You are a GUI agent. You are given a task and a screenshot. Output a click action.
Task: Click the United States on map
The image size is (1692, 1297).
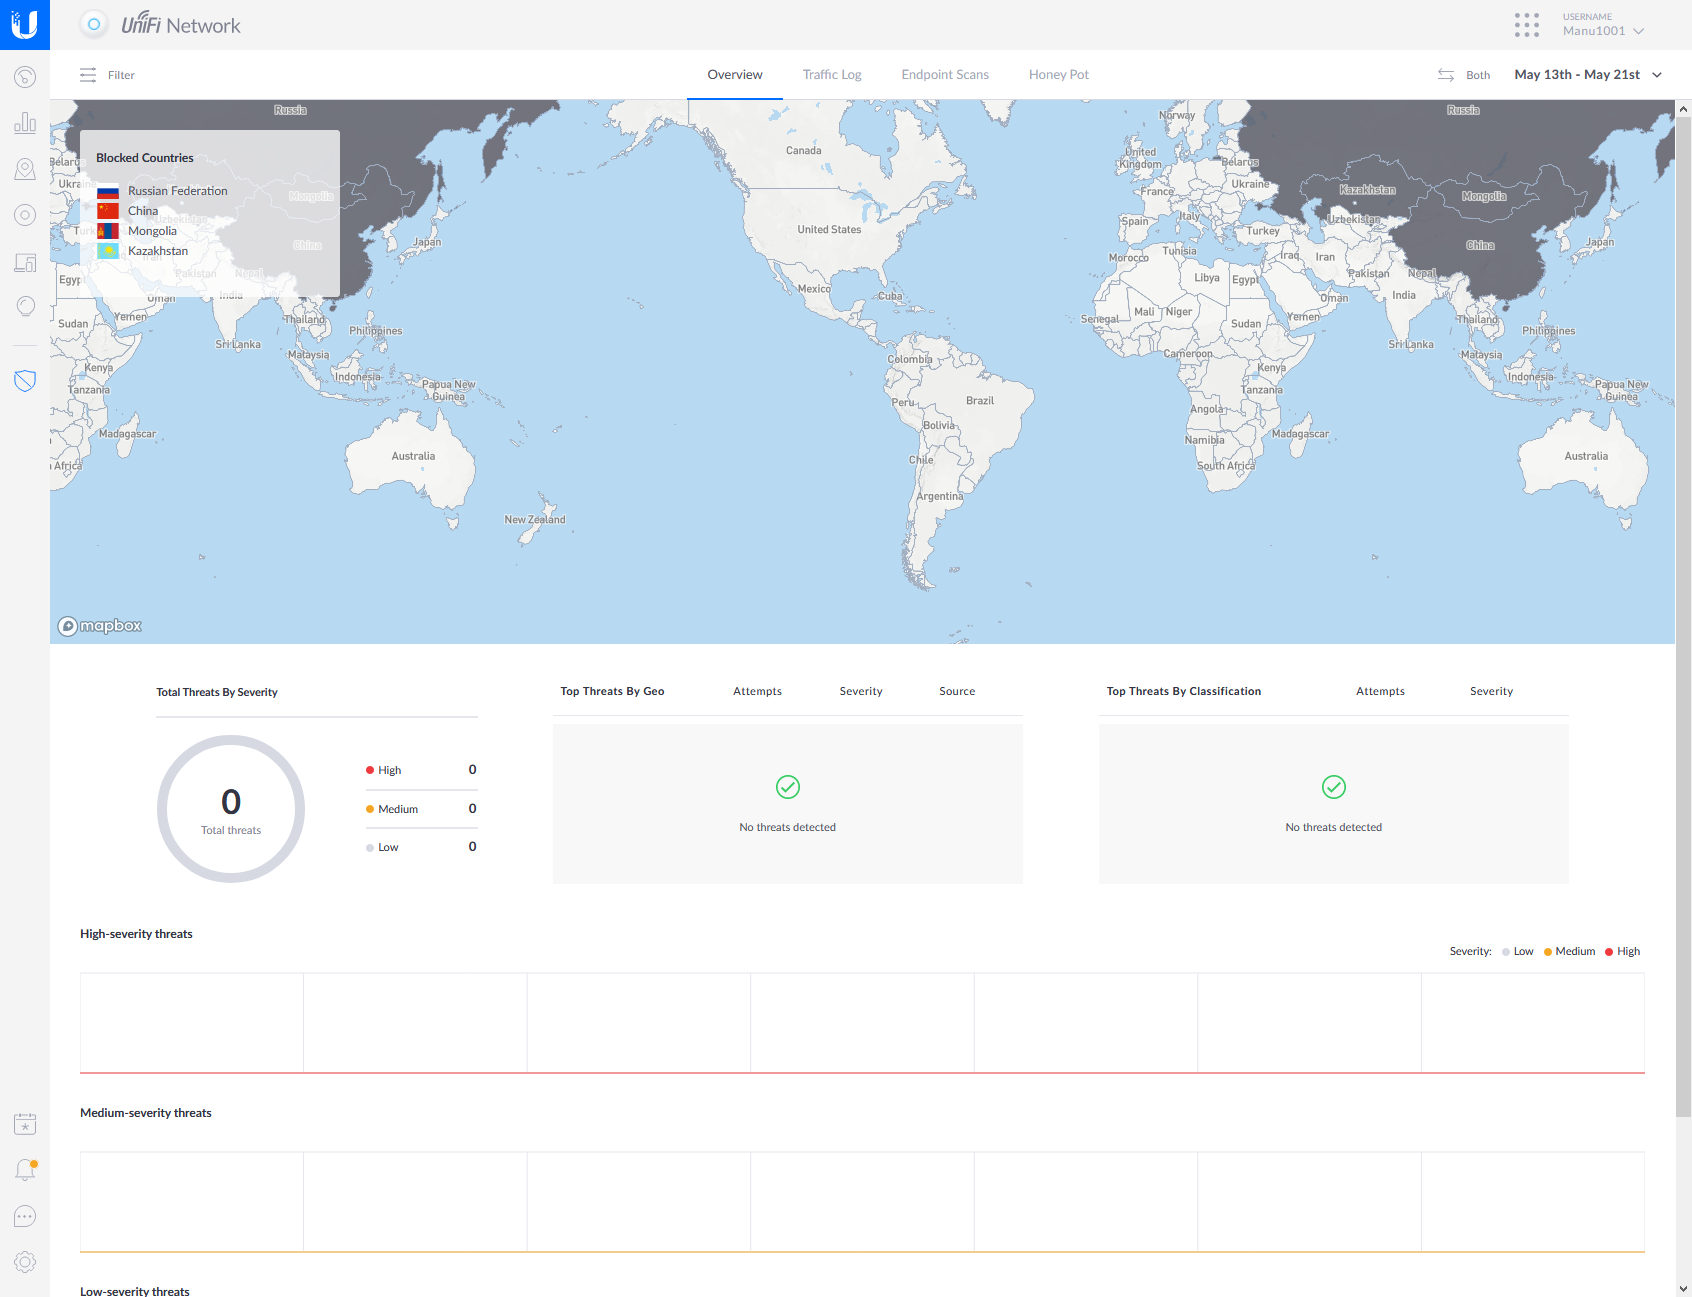tap(829, 229)
